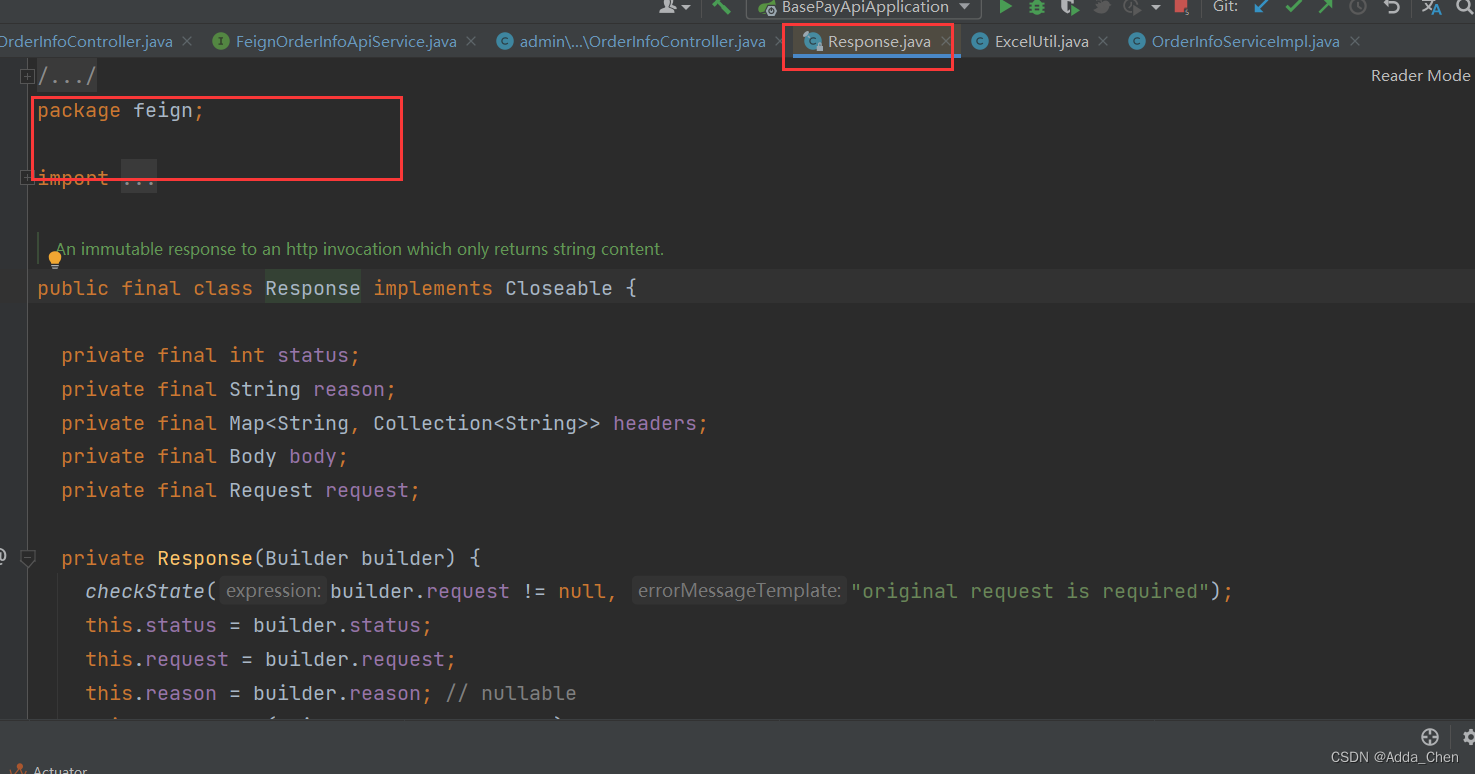1475x774 pixels.
Task: Click the translation icon in the toolbar
Action: (1430, 8)
